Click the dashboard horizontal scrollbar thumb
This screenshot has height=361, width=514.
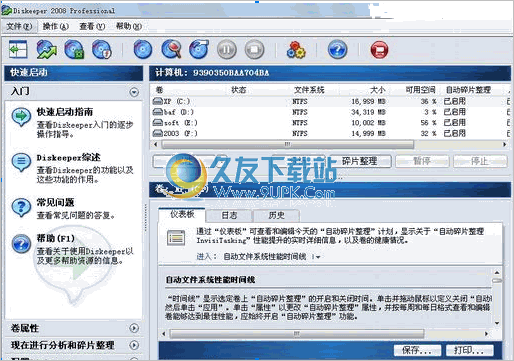pyautogui.click(x=297, y=333)
